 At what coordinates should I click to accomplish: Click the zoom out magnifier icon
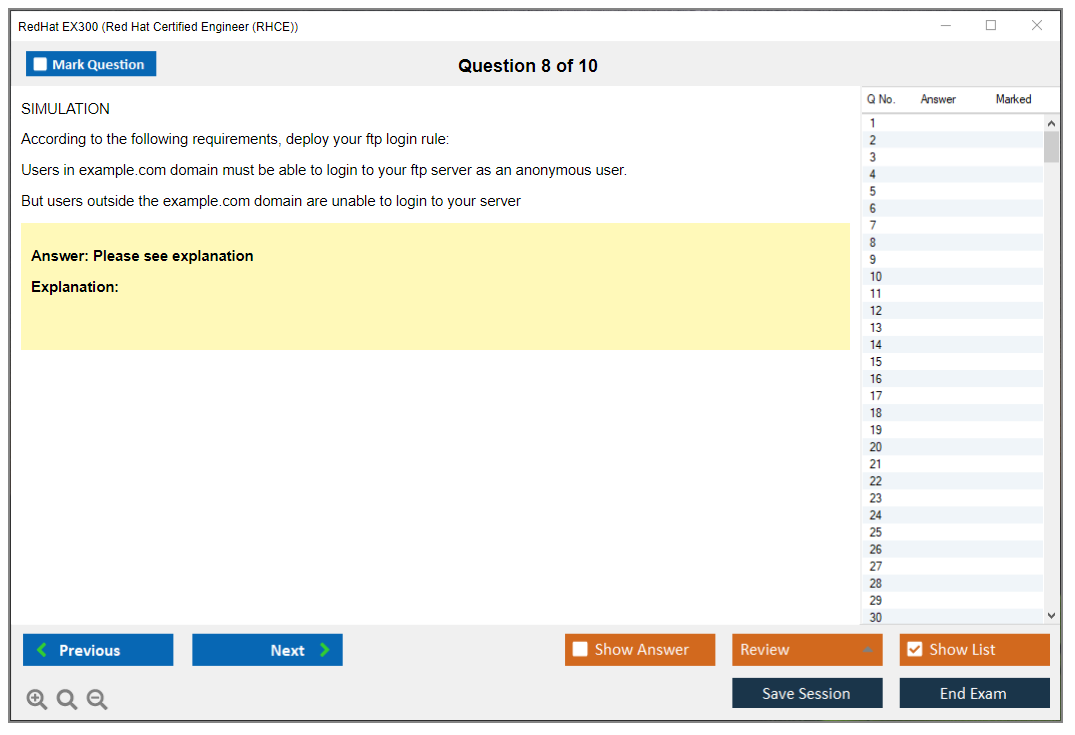coord(97,700)
